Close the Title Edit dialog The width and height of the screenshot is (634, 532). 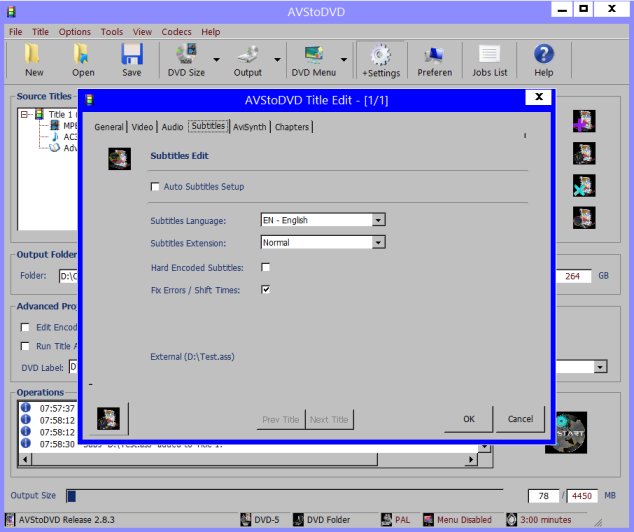click(x=539, y=97)
